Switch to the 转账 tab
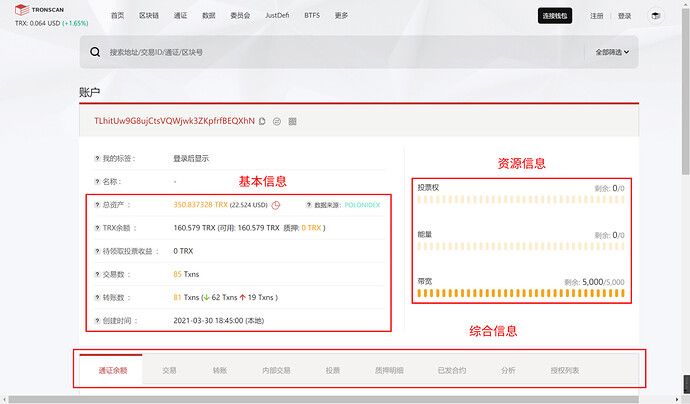 coord(220,371)
